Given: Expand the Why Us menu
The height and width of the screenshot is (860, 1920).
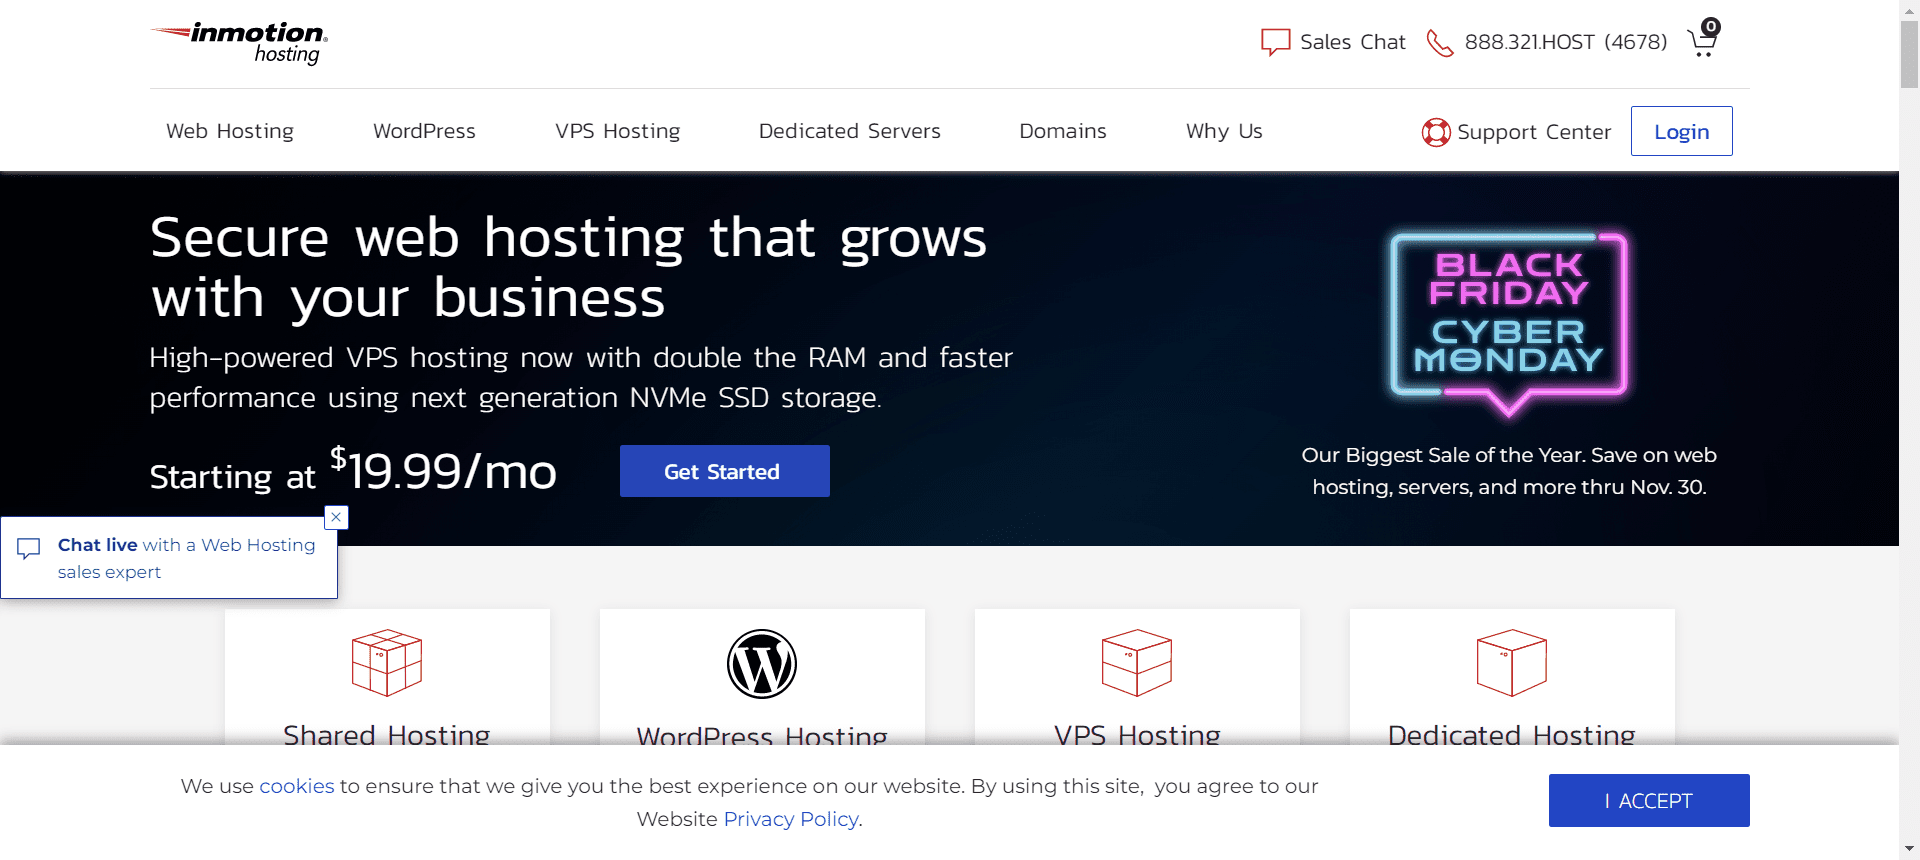Looking at the screenshot, I should 1223,131.
